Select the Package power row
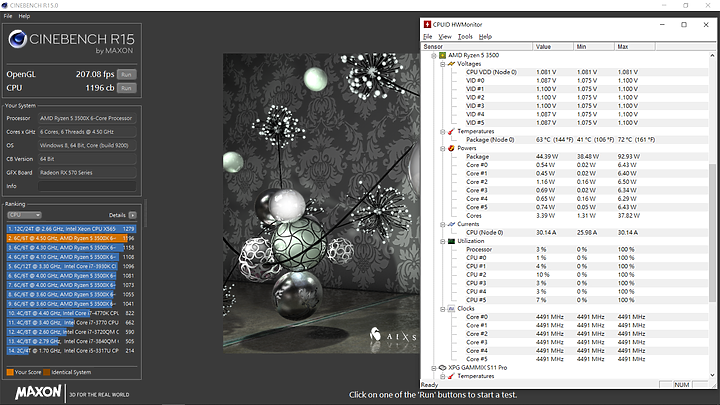Screen dimensions: 720x405 (x=565, y=157)
